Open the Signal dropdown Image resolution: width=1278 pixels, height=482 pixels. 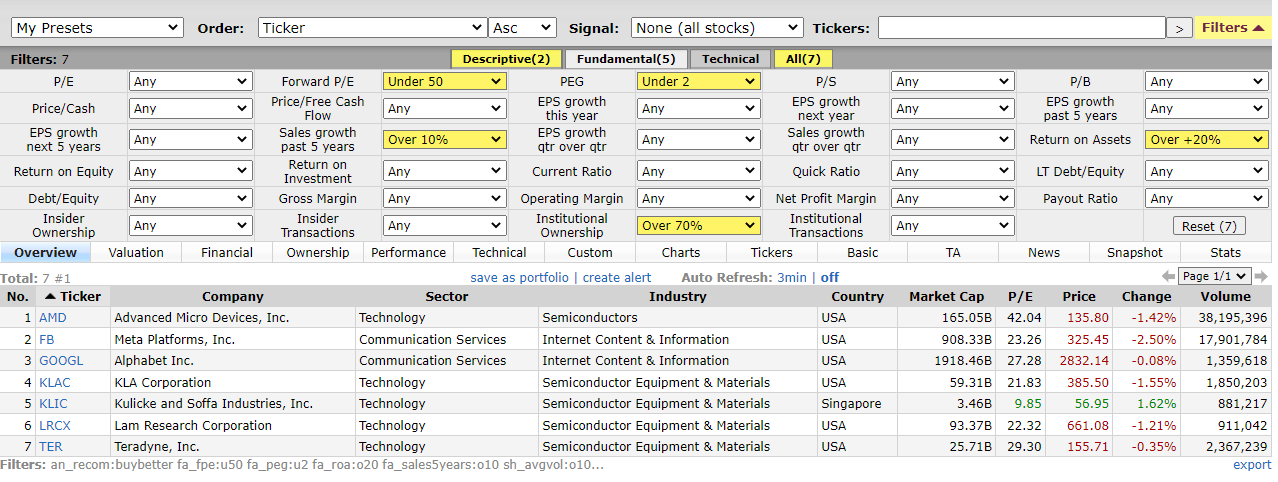tap(716, 28)
